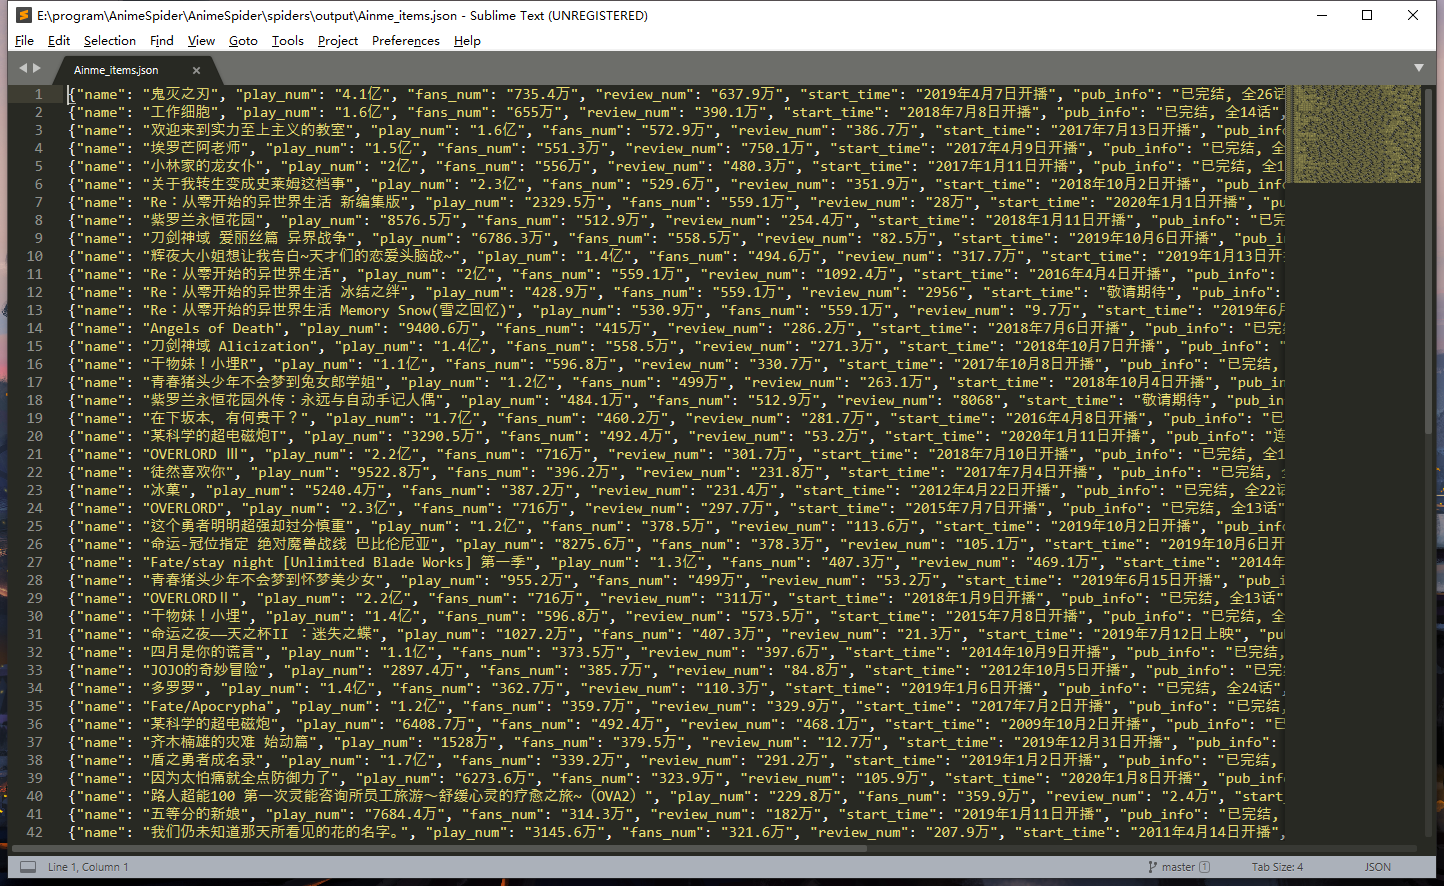Screen dimensions: 1444x886
Task: Toggle the side bar panel switcher icon
Action: 28,867
